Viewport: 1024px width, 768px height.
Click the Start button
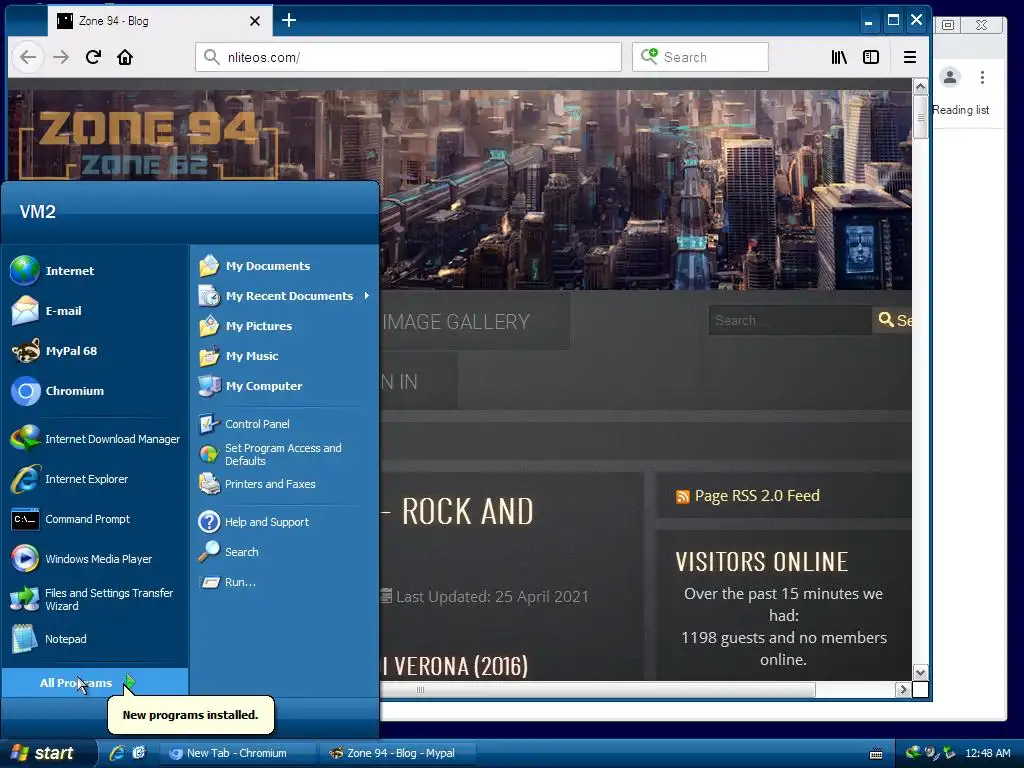[46, 753]
